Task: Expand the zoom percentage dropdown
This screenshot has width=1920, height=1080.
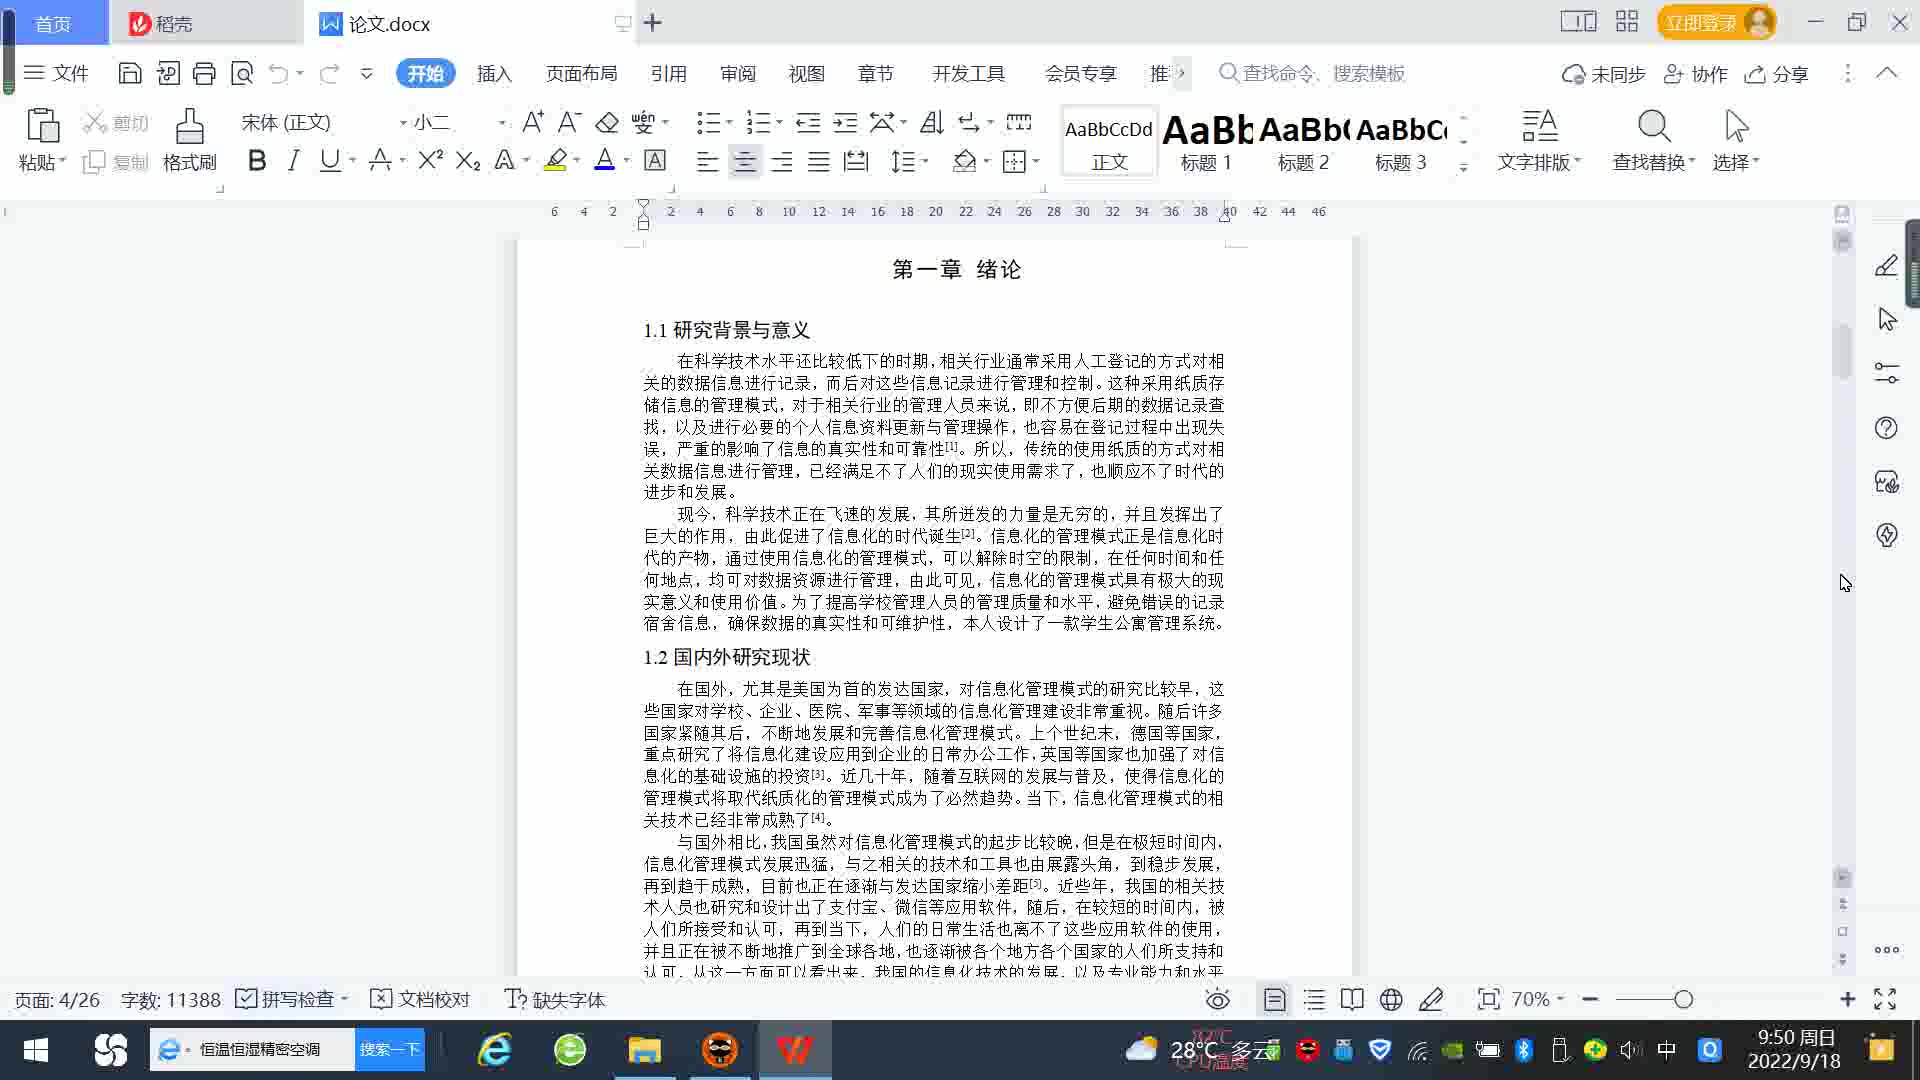Action: click(x=1560, y=999)
